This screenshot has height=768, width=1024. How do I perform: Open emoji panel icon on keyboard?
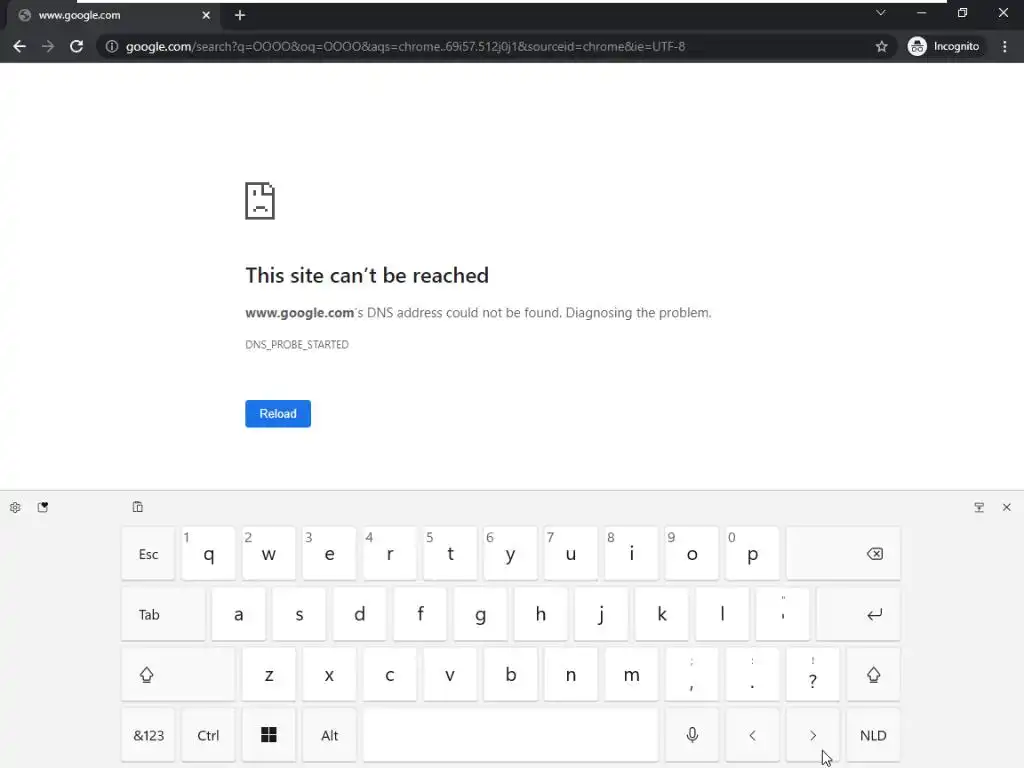coord(42,507)
